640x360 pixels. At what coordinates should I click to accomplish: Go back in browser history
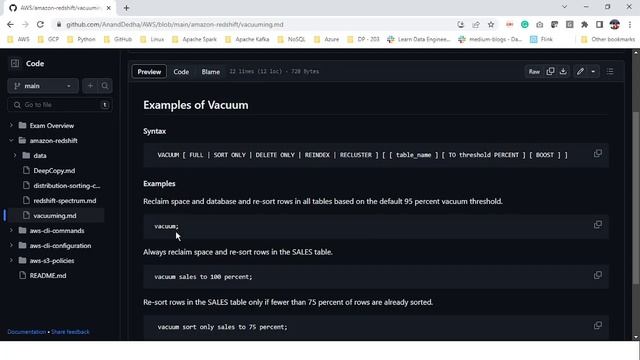coord(10,24)
